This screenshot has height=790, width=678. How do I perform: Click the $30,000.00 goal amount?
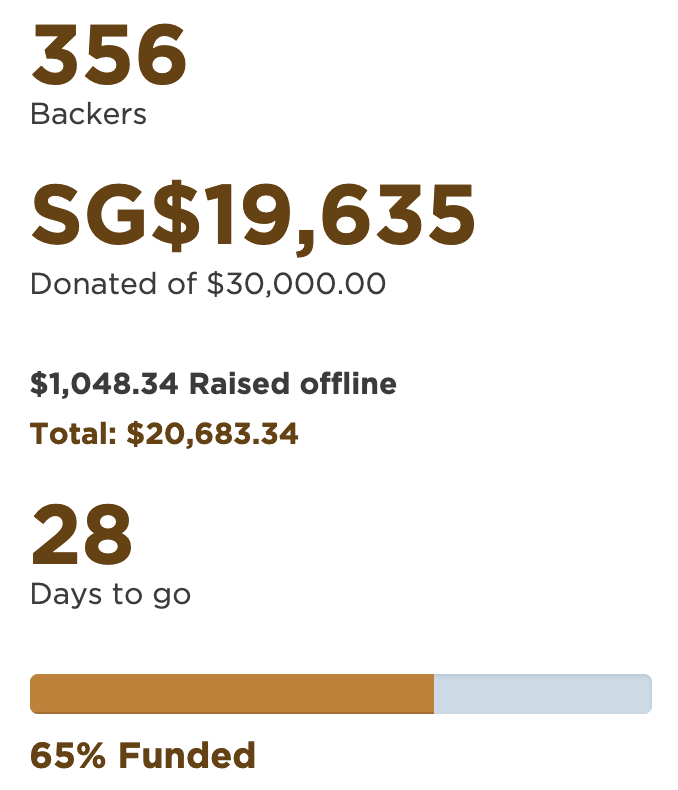click(x=296, y=284)
